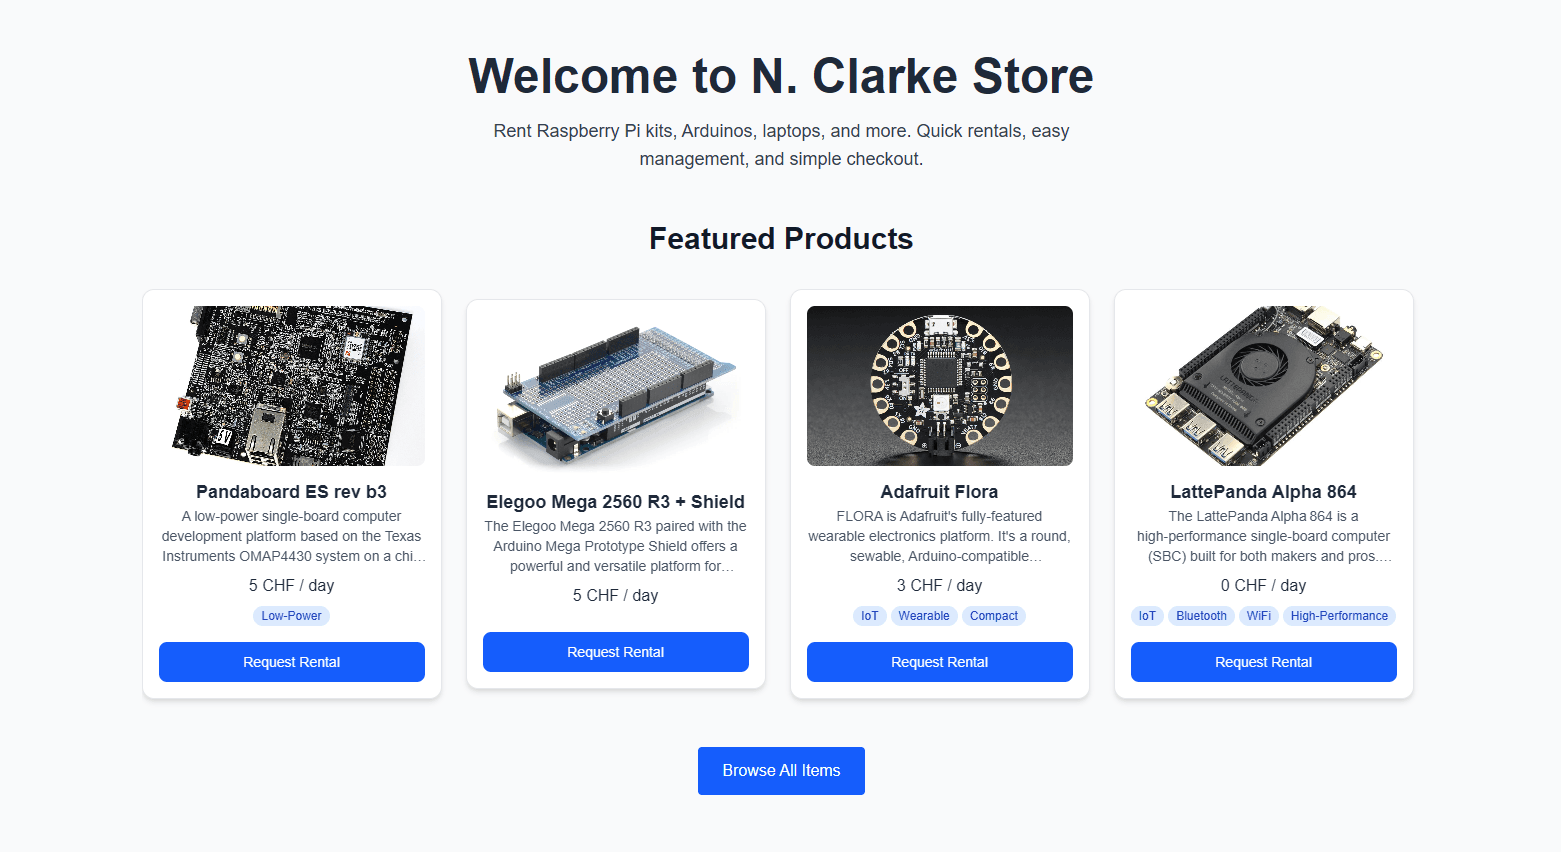Open the Pandaboard ES rev b3 product image
Viewport: 1561px width, 852px height.
click(x=292, y=386)
